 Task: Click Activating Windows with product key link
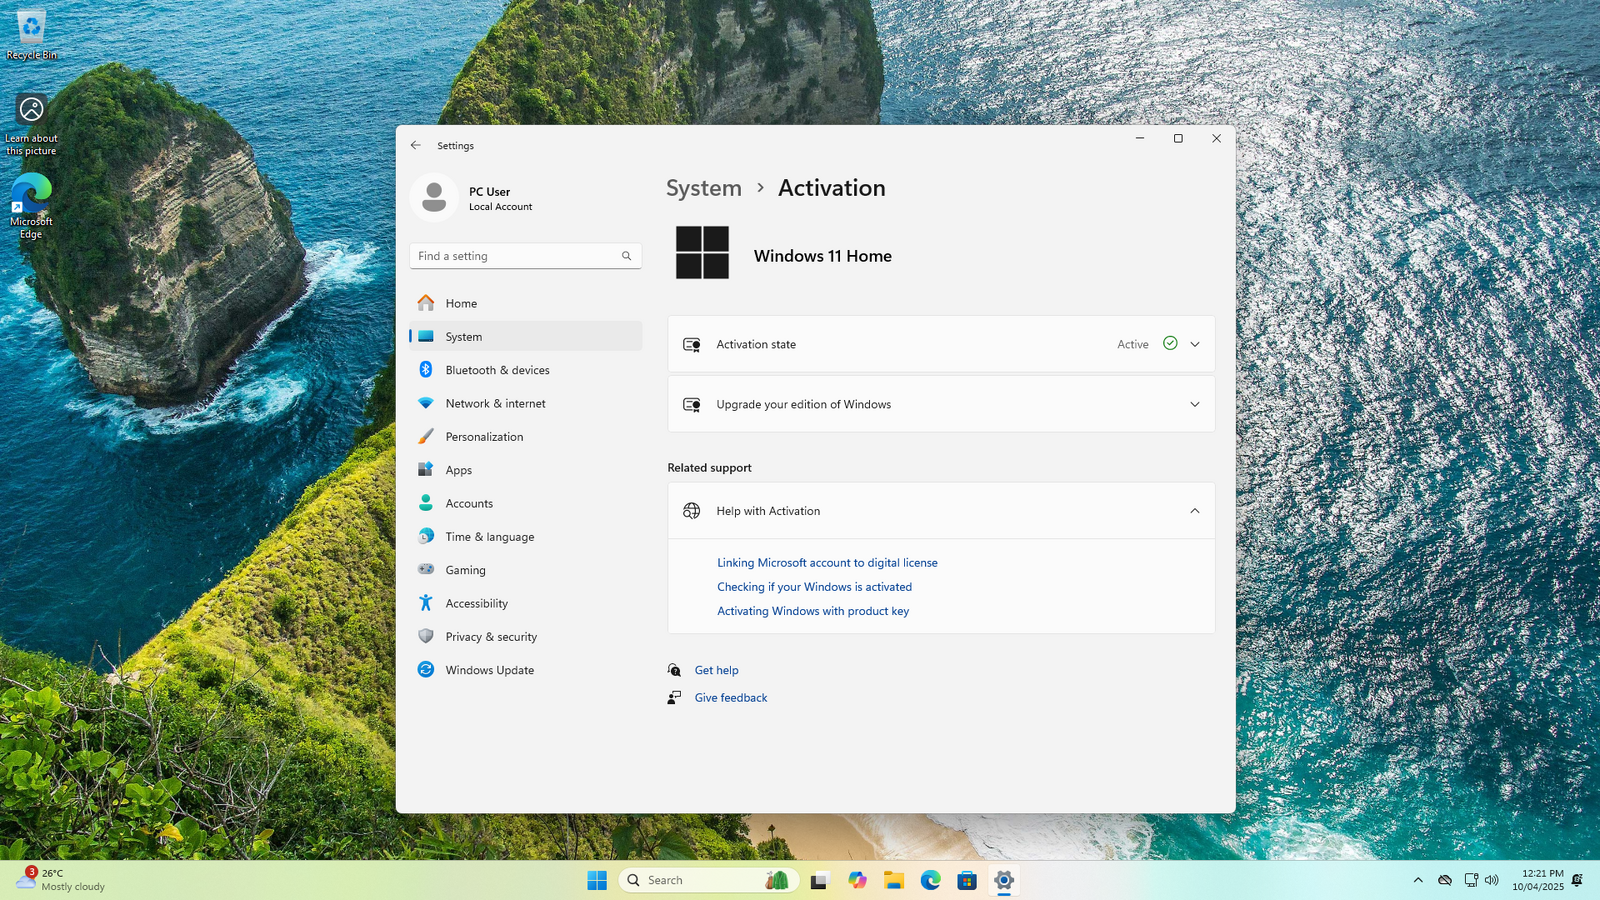click(812, 611)
